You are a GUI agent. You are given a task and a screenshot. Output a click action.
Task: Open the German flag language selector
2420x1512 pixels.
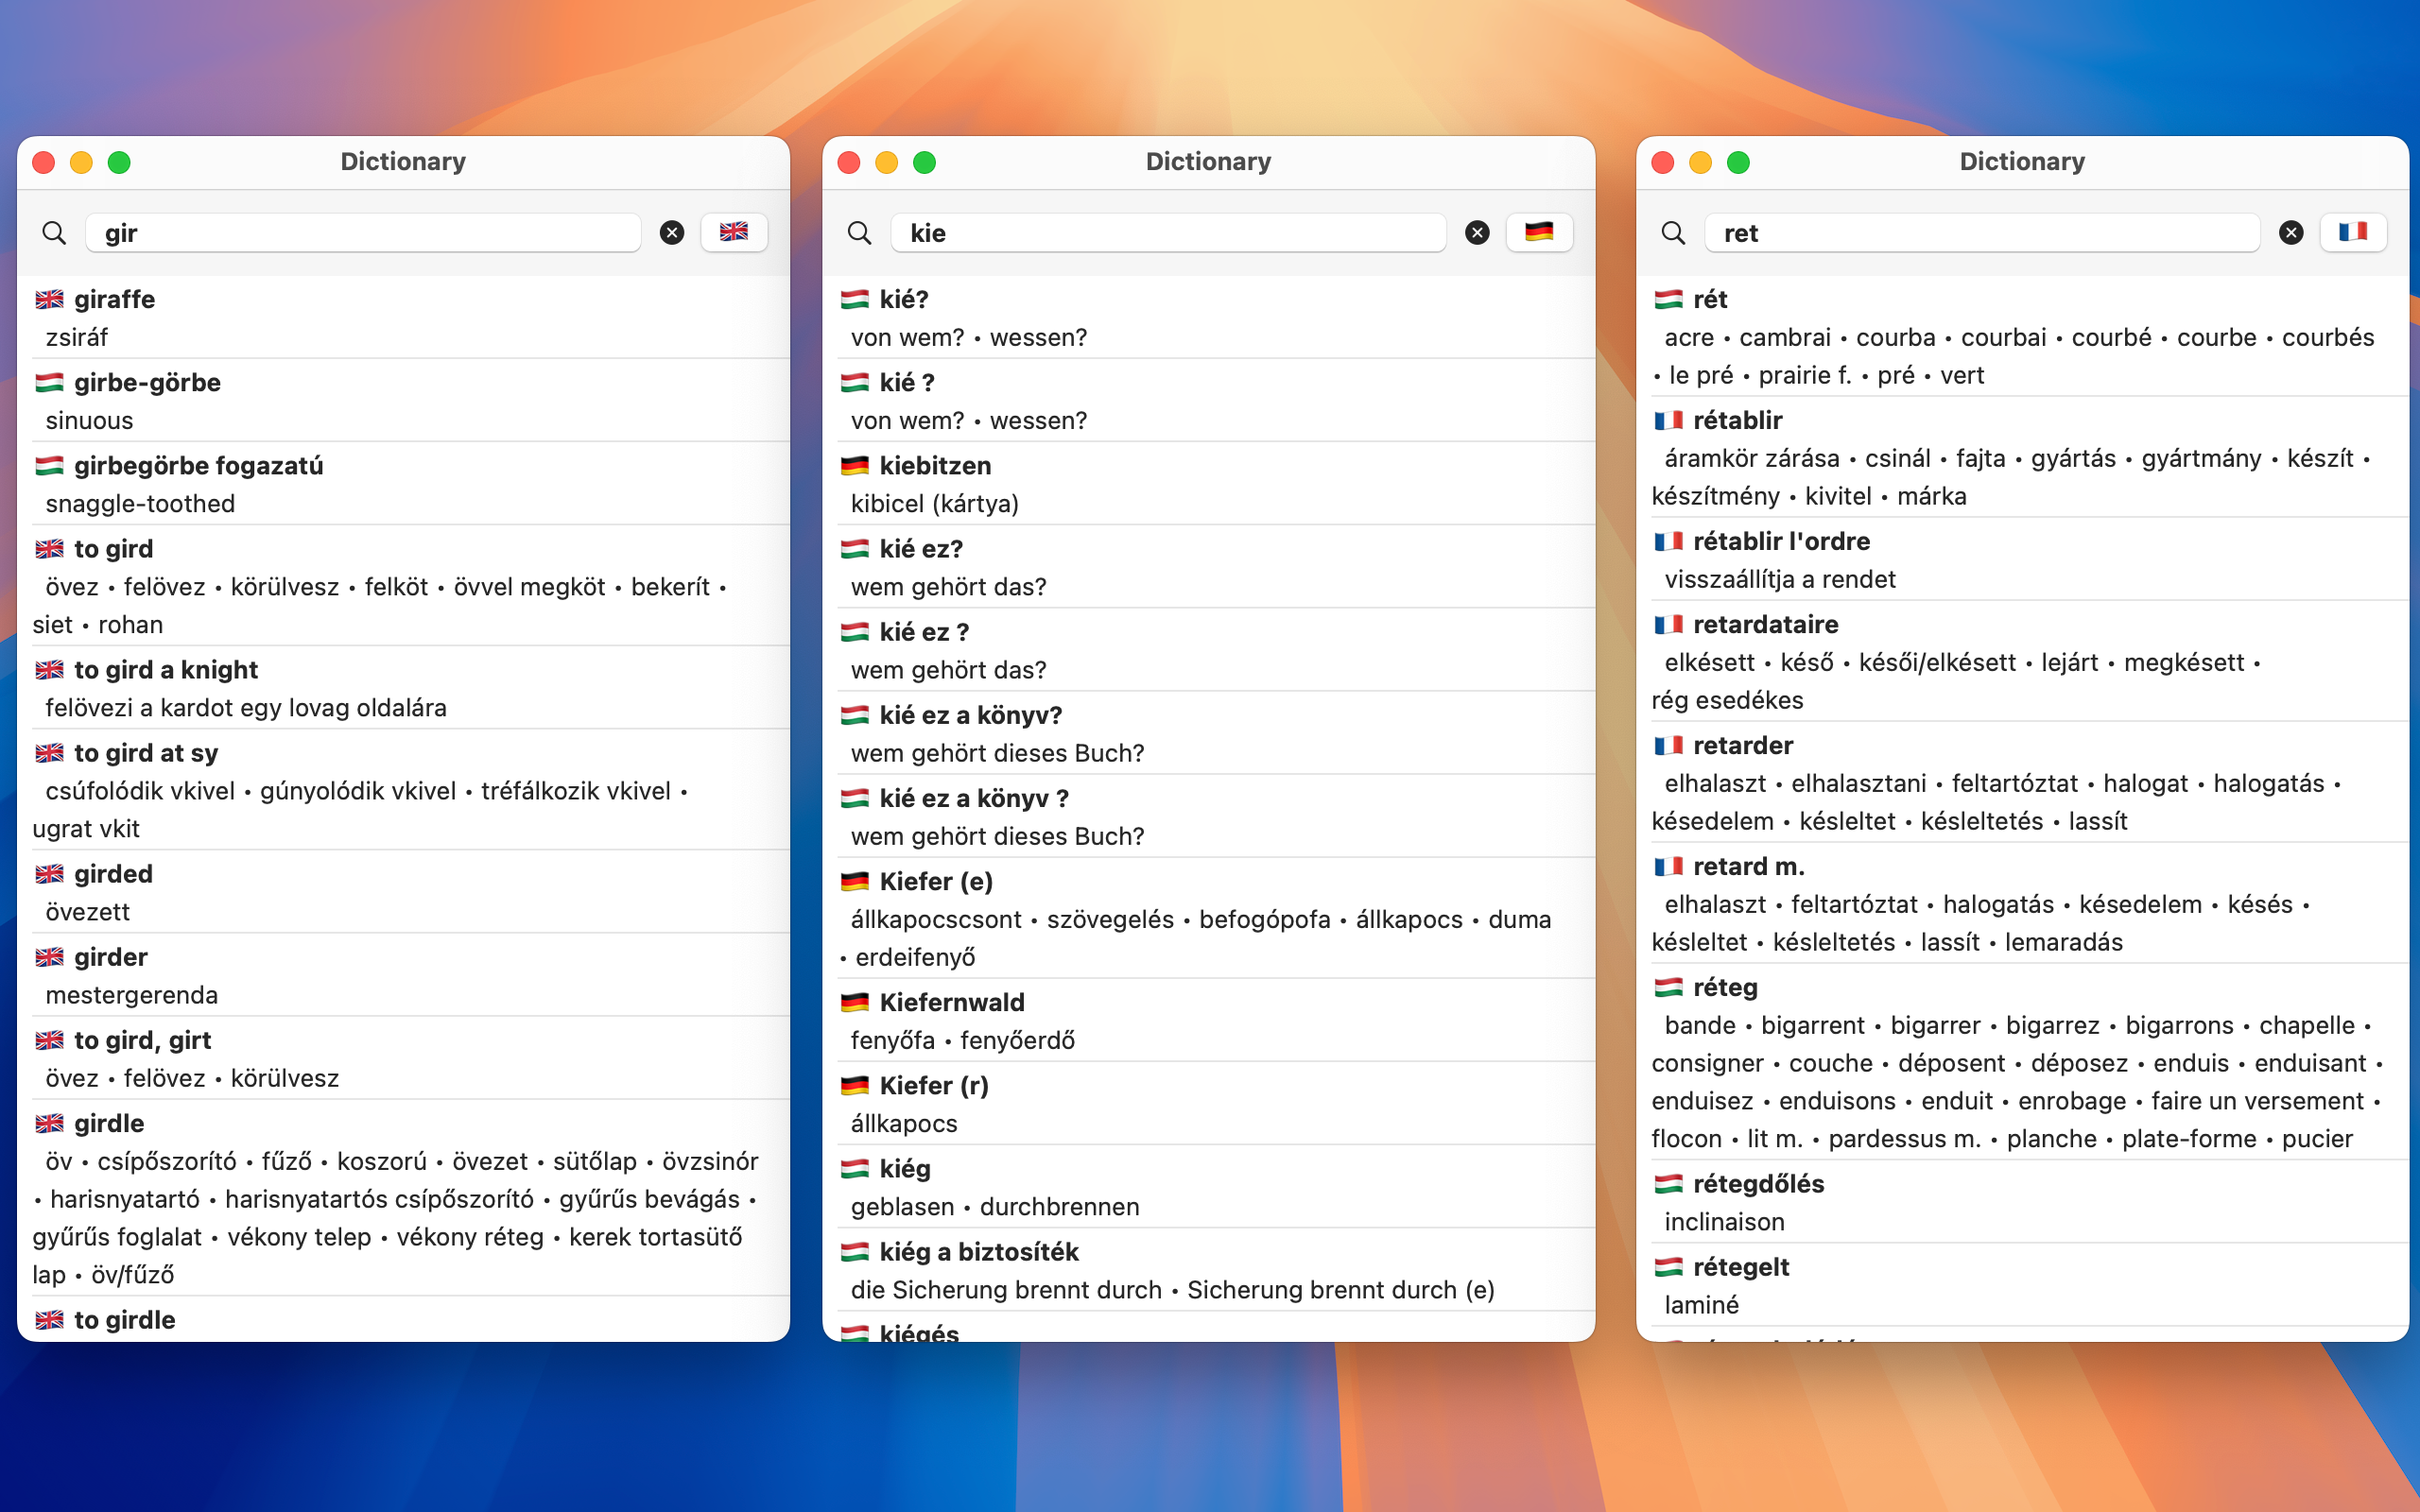pyautogui.click(x=1539, y=232)
